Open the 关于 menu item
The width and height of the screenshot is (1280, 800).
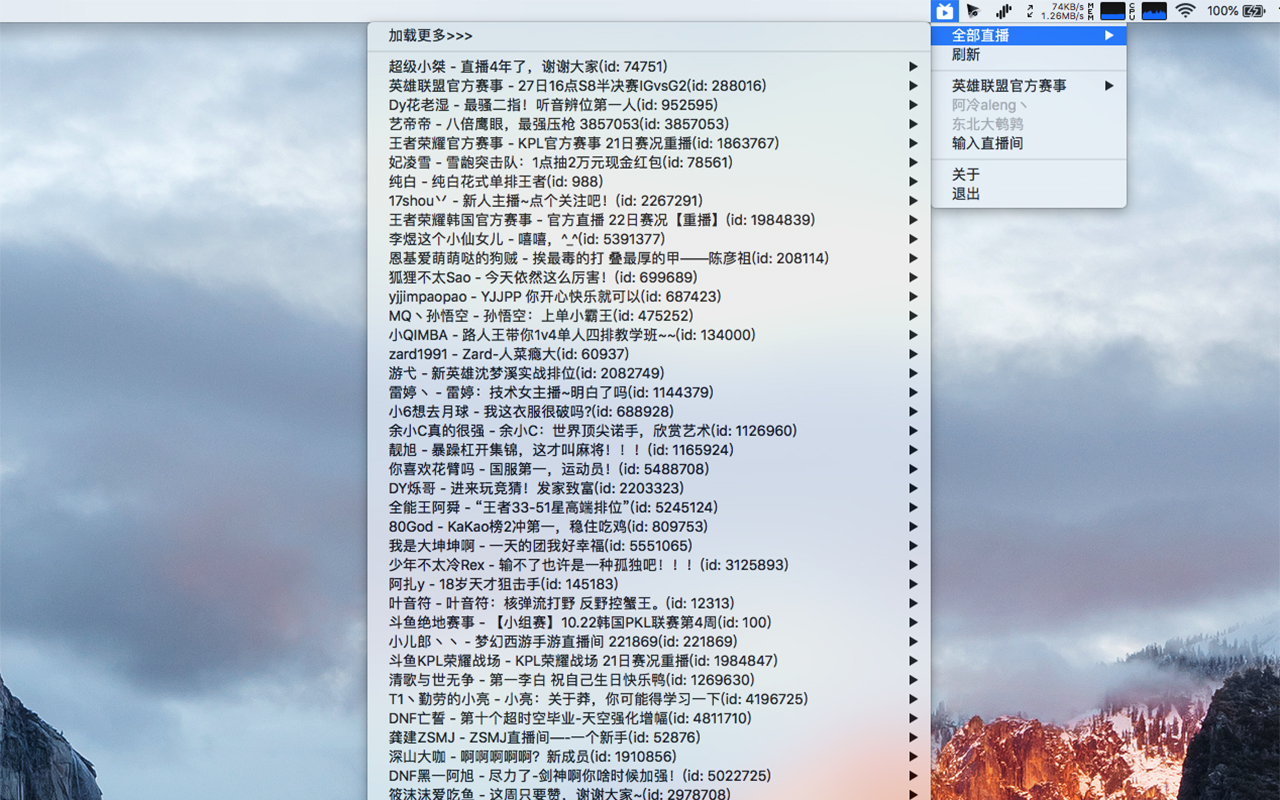click(x=1028, y=175)
